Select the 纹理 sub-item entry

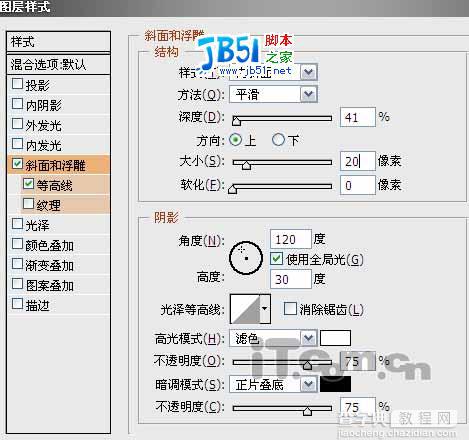66,205
